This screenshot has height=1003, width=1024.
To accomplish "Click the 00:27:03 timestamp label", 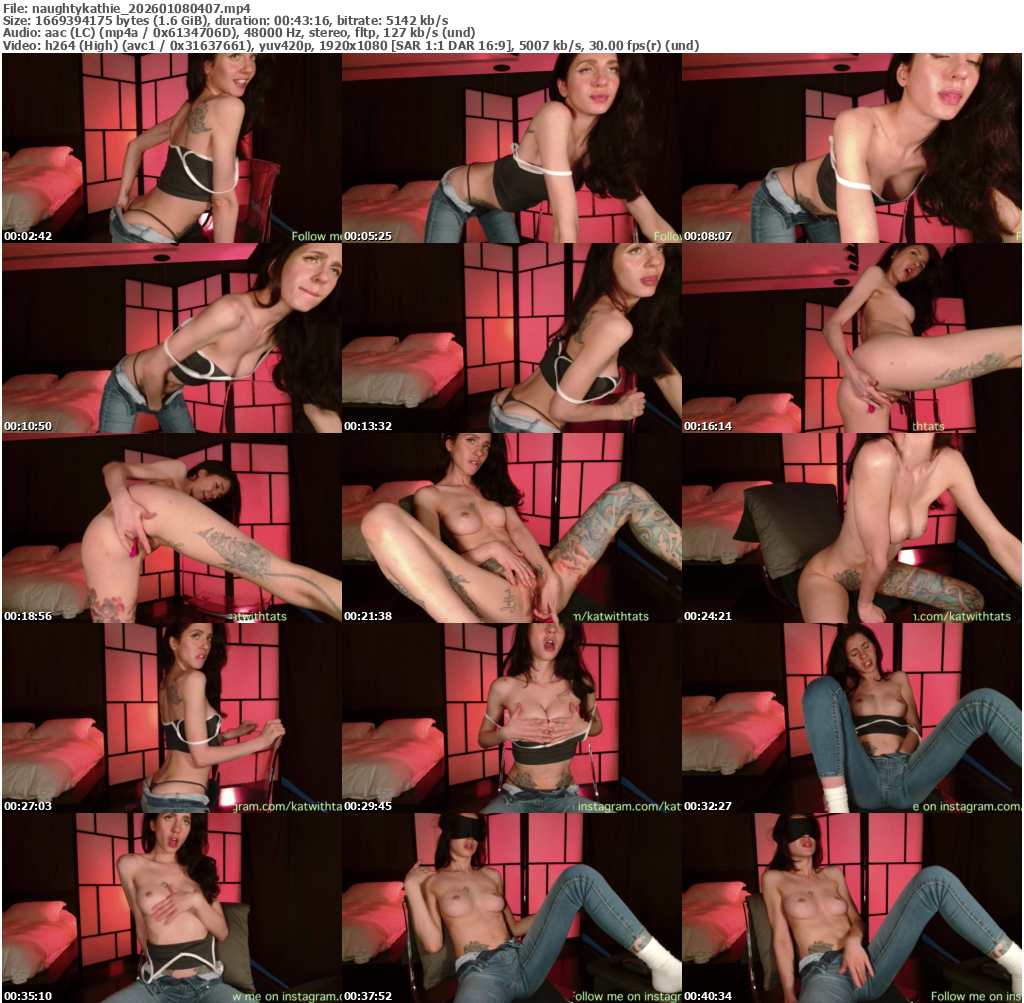I will [x=27, y=806].
